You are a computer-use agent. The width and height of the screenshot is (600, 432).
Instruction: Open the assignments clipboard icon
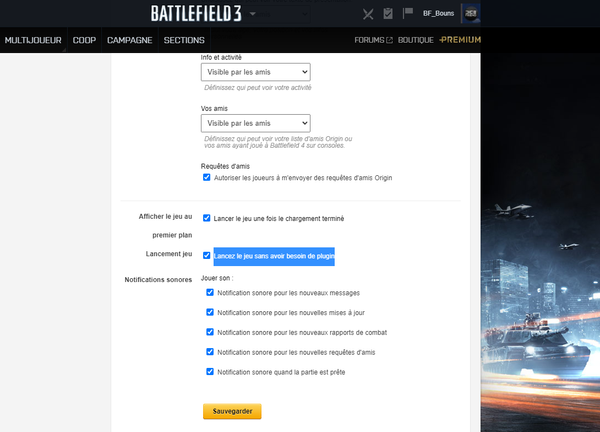tap(388, 13)
